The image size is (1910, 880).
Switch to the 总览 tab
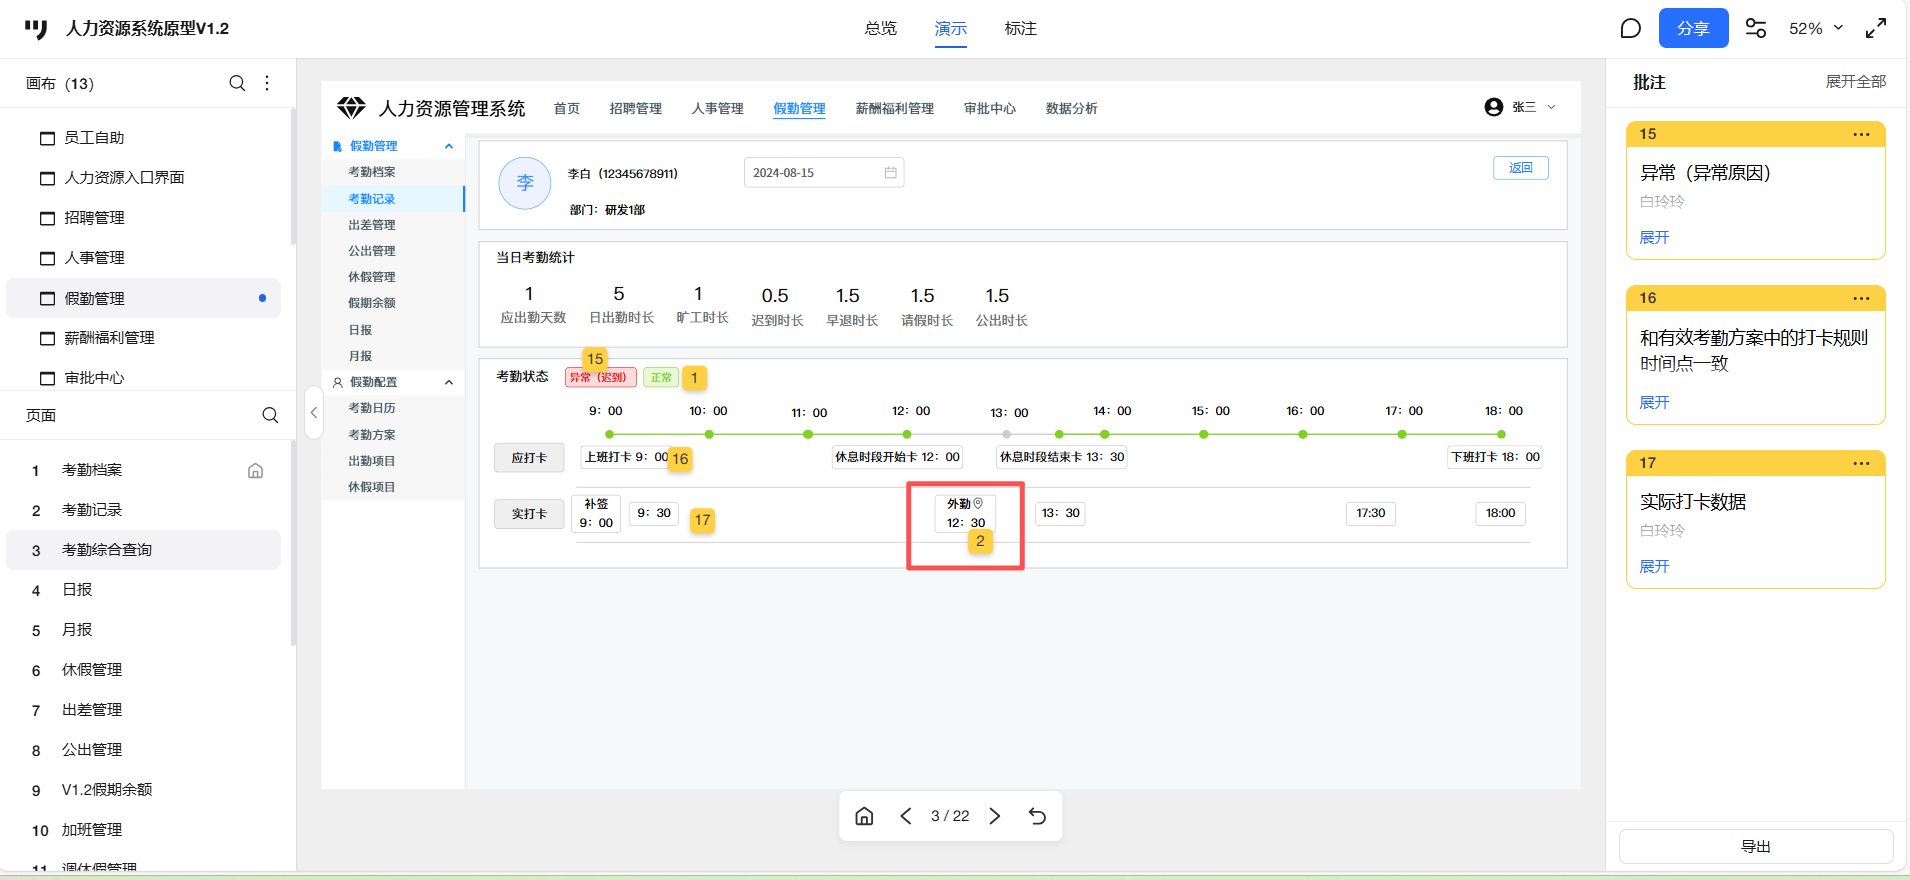click(x=881, y=28)
